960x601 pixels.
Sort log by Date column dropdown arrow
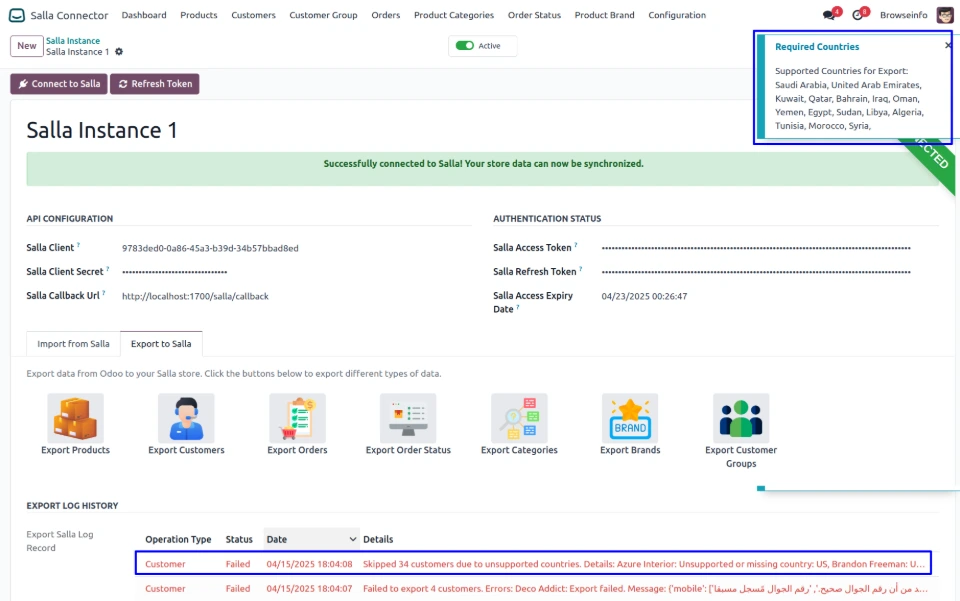point(351,540)
